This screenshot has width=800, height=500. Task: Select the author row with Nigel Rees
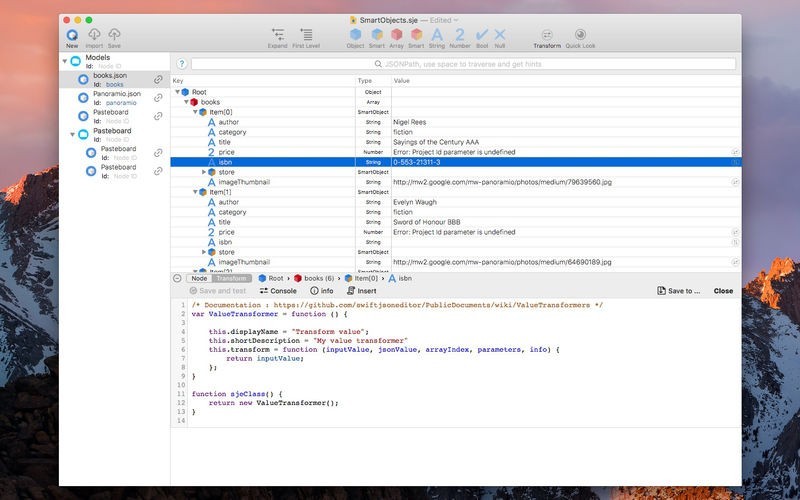pos(456,122)
